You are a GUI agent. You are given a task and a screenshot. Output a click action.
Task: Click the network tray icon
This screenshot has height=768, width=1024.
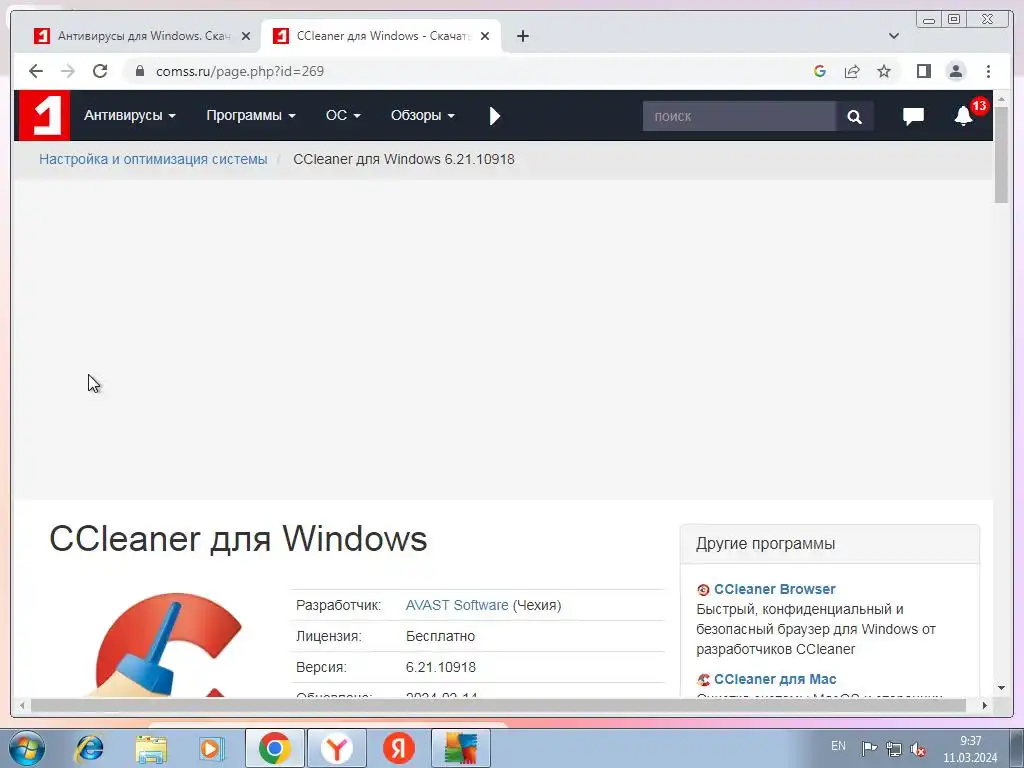pyautogui.click(x=893, y=749)
